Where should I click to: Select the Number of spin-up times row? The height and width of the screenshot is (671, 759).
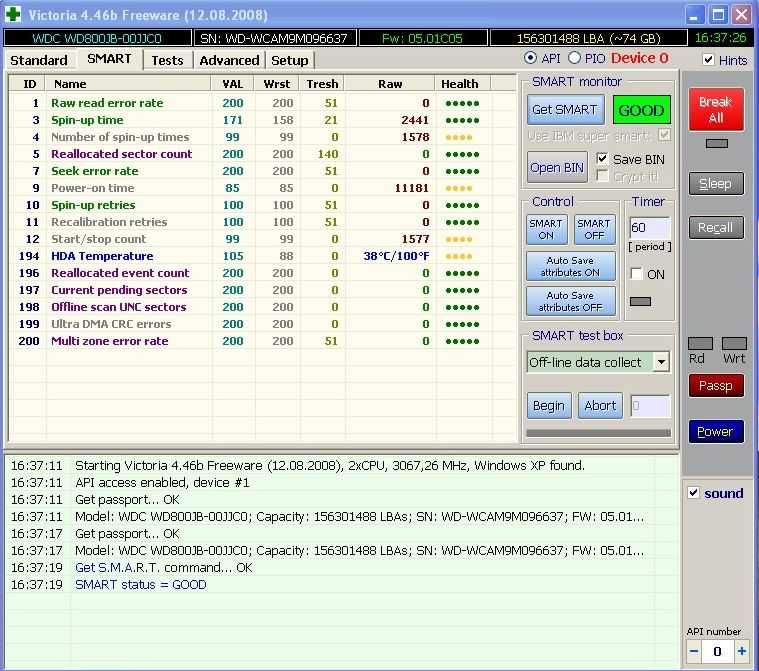[263, 137]
